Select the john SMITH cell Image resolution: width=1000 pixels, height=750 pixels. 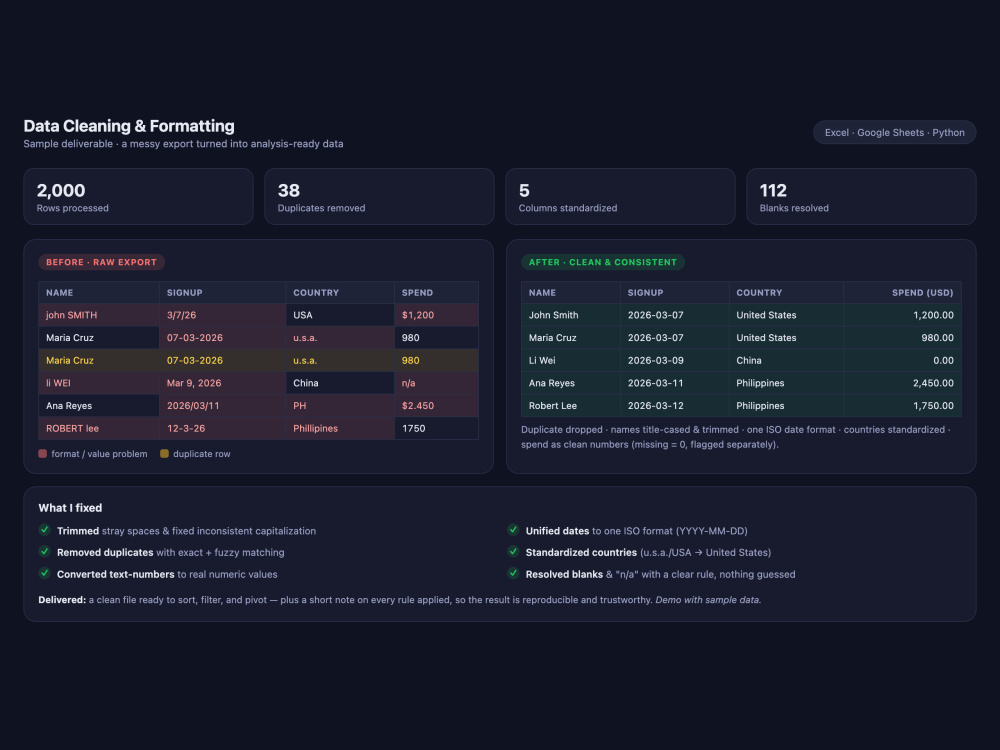click(x=99, y=315)
